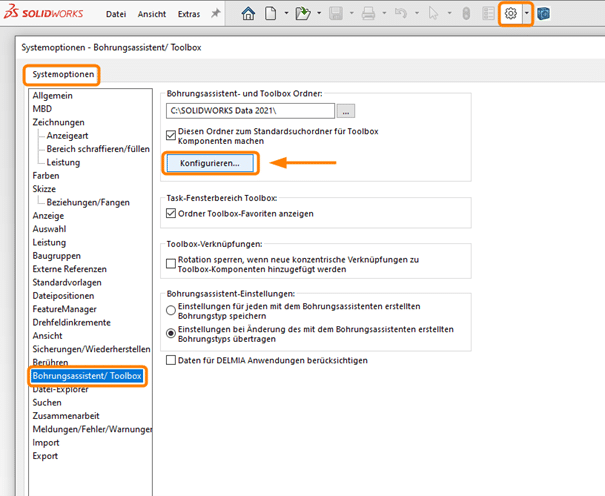
Task: Enable 'Daten für DELMIA Anwendungen berücksichtigen' checkbox
Action: 171,360
